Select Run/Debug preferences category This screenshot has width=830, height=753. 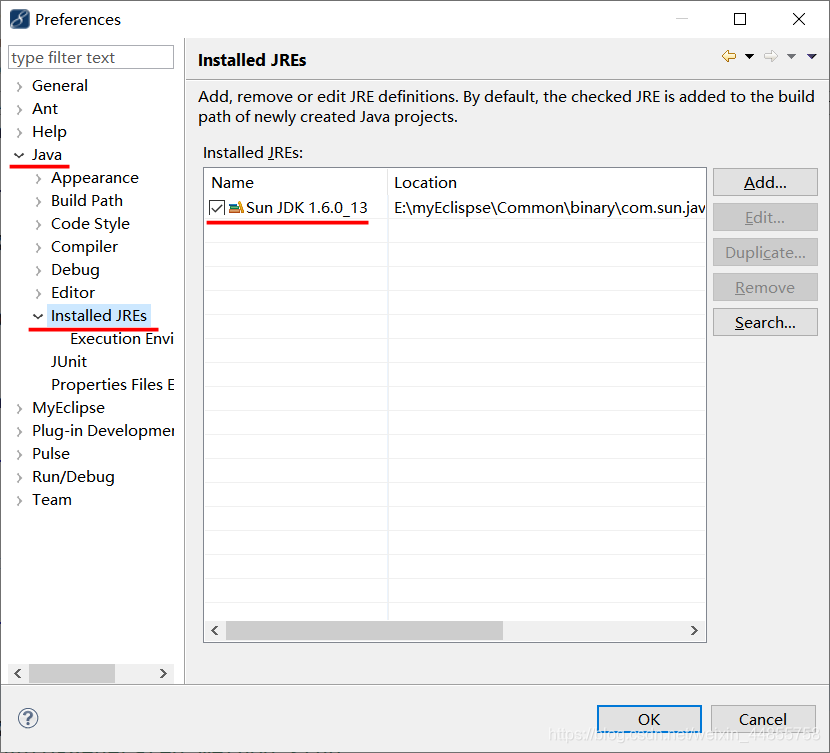click(73, 477)
